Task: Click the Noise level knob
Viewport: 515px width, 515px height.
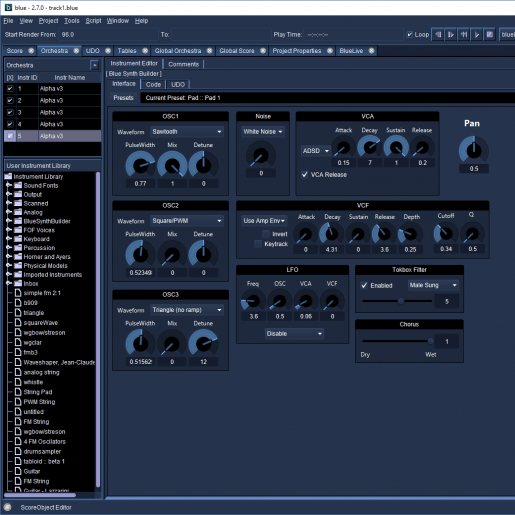Action: click(261, 155)
